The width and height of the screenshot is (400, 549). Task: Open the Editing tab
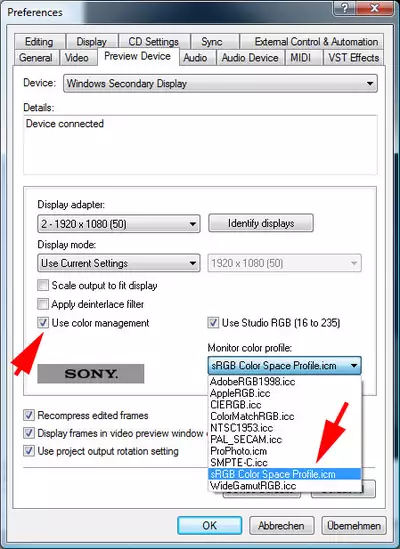pyautogui.click(x=39, y=42)
